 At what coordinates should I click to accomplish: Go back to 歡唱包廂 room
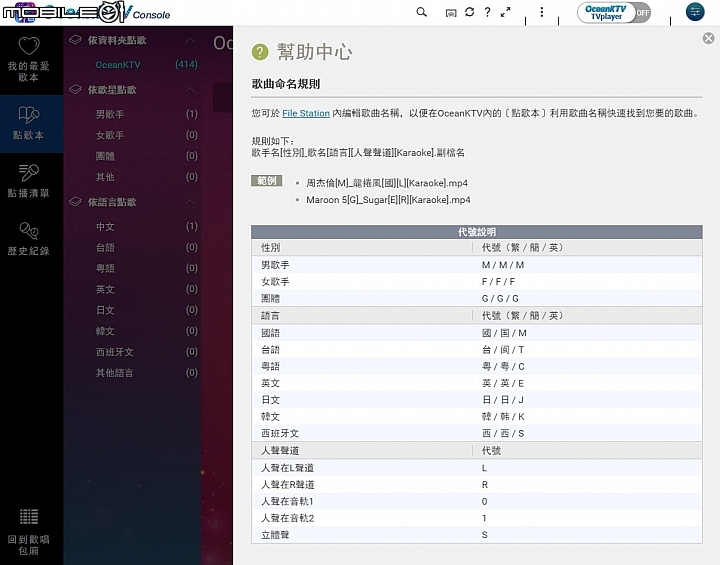28,531
